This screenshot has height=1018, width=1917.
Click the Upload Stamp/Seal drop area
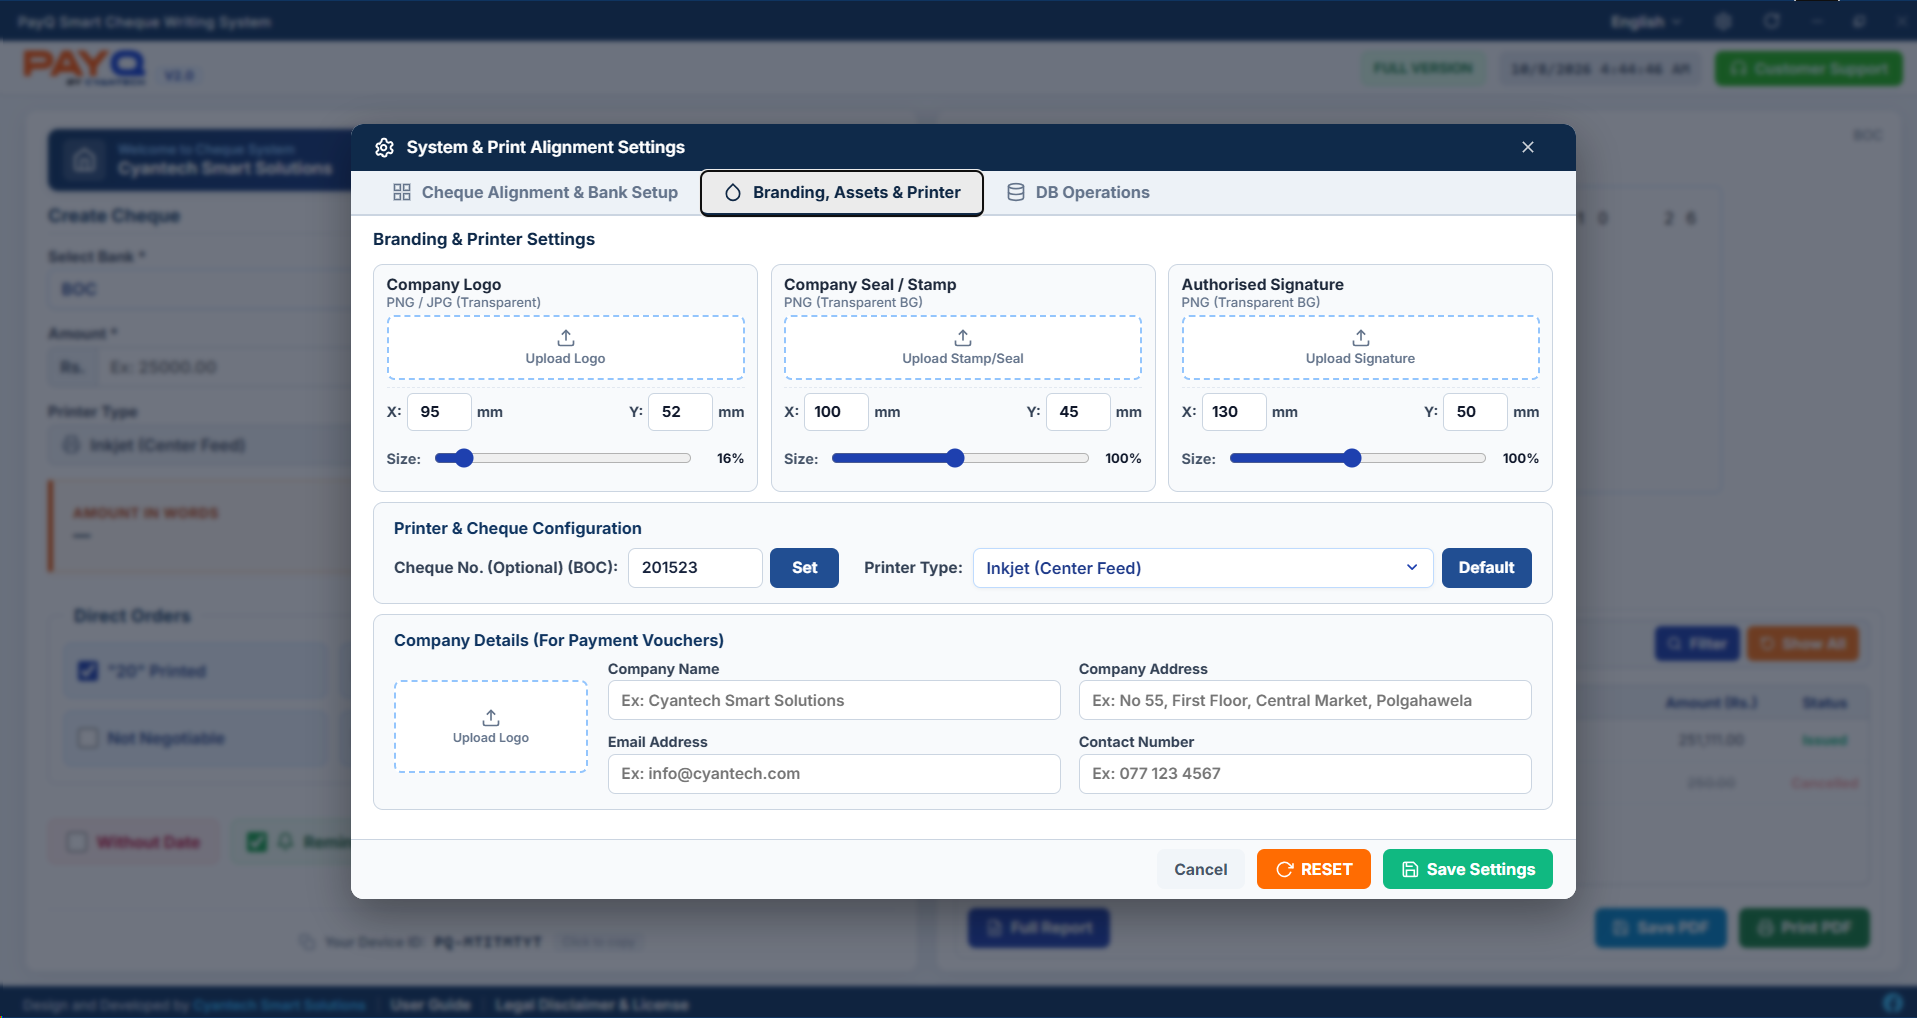pyautogui.click(x=963, y=348)
